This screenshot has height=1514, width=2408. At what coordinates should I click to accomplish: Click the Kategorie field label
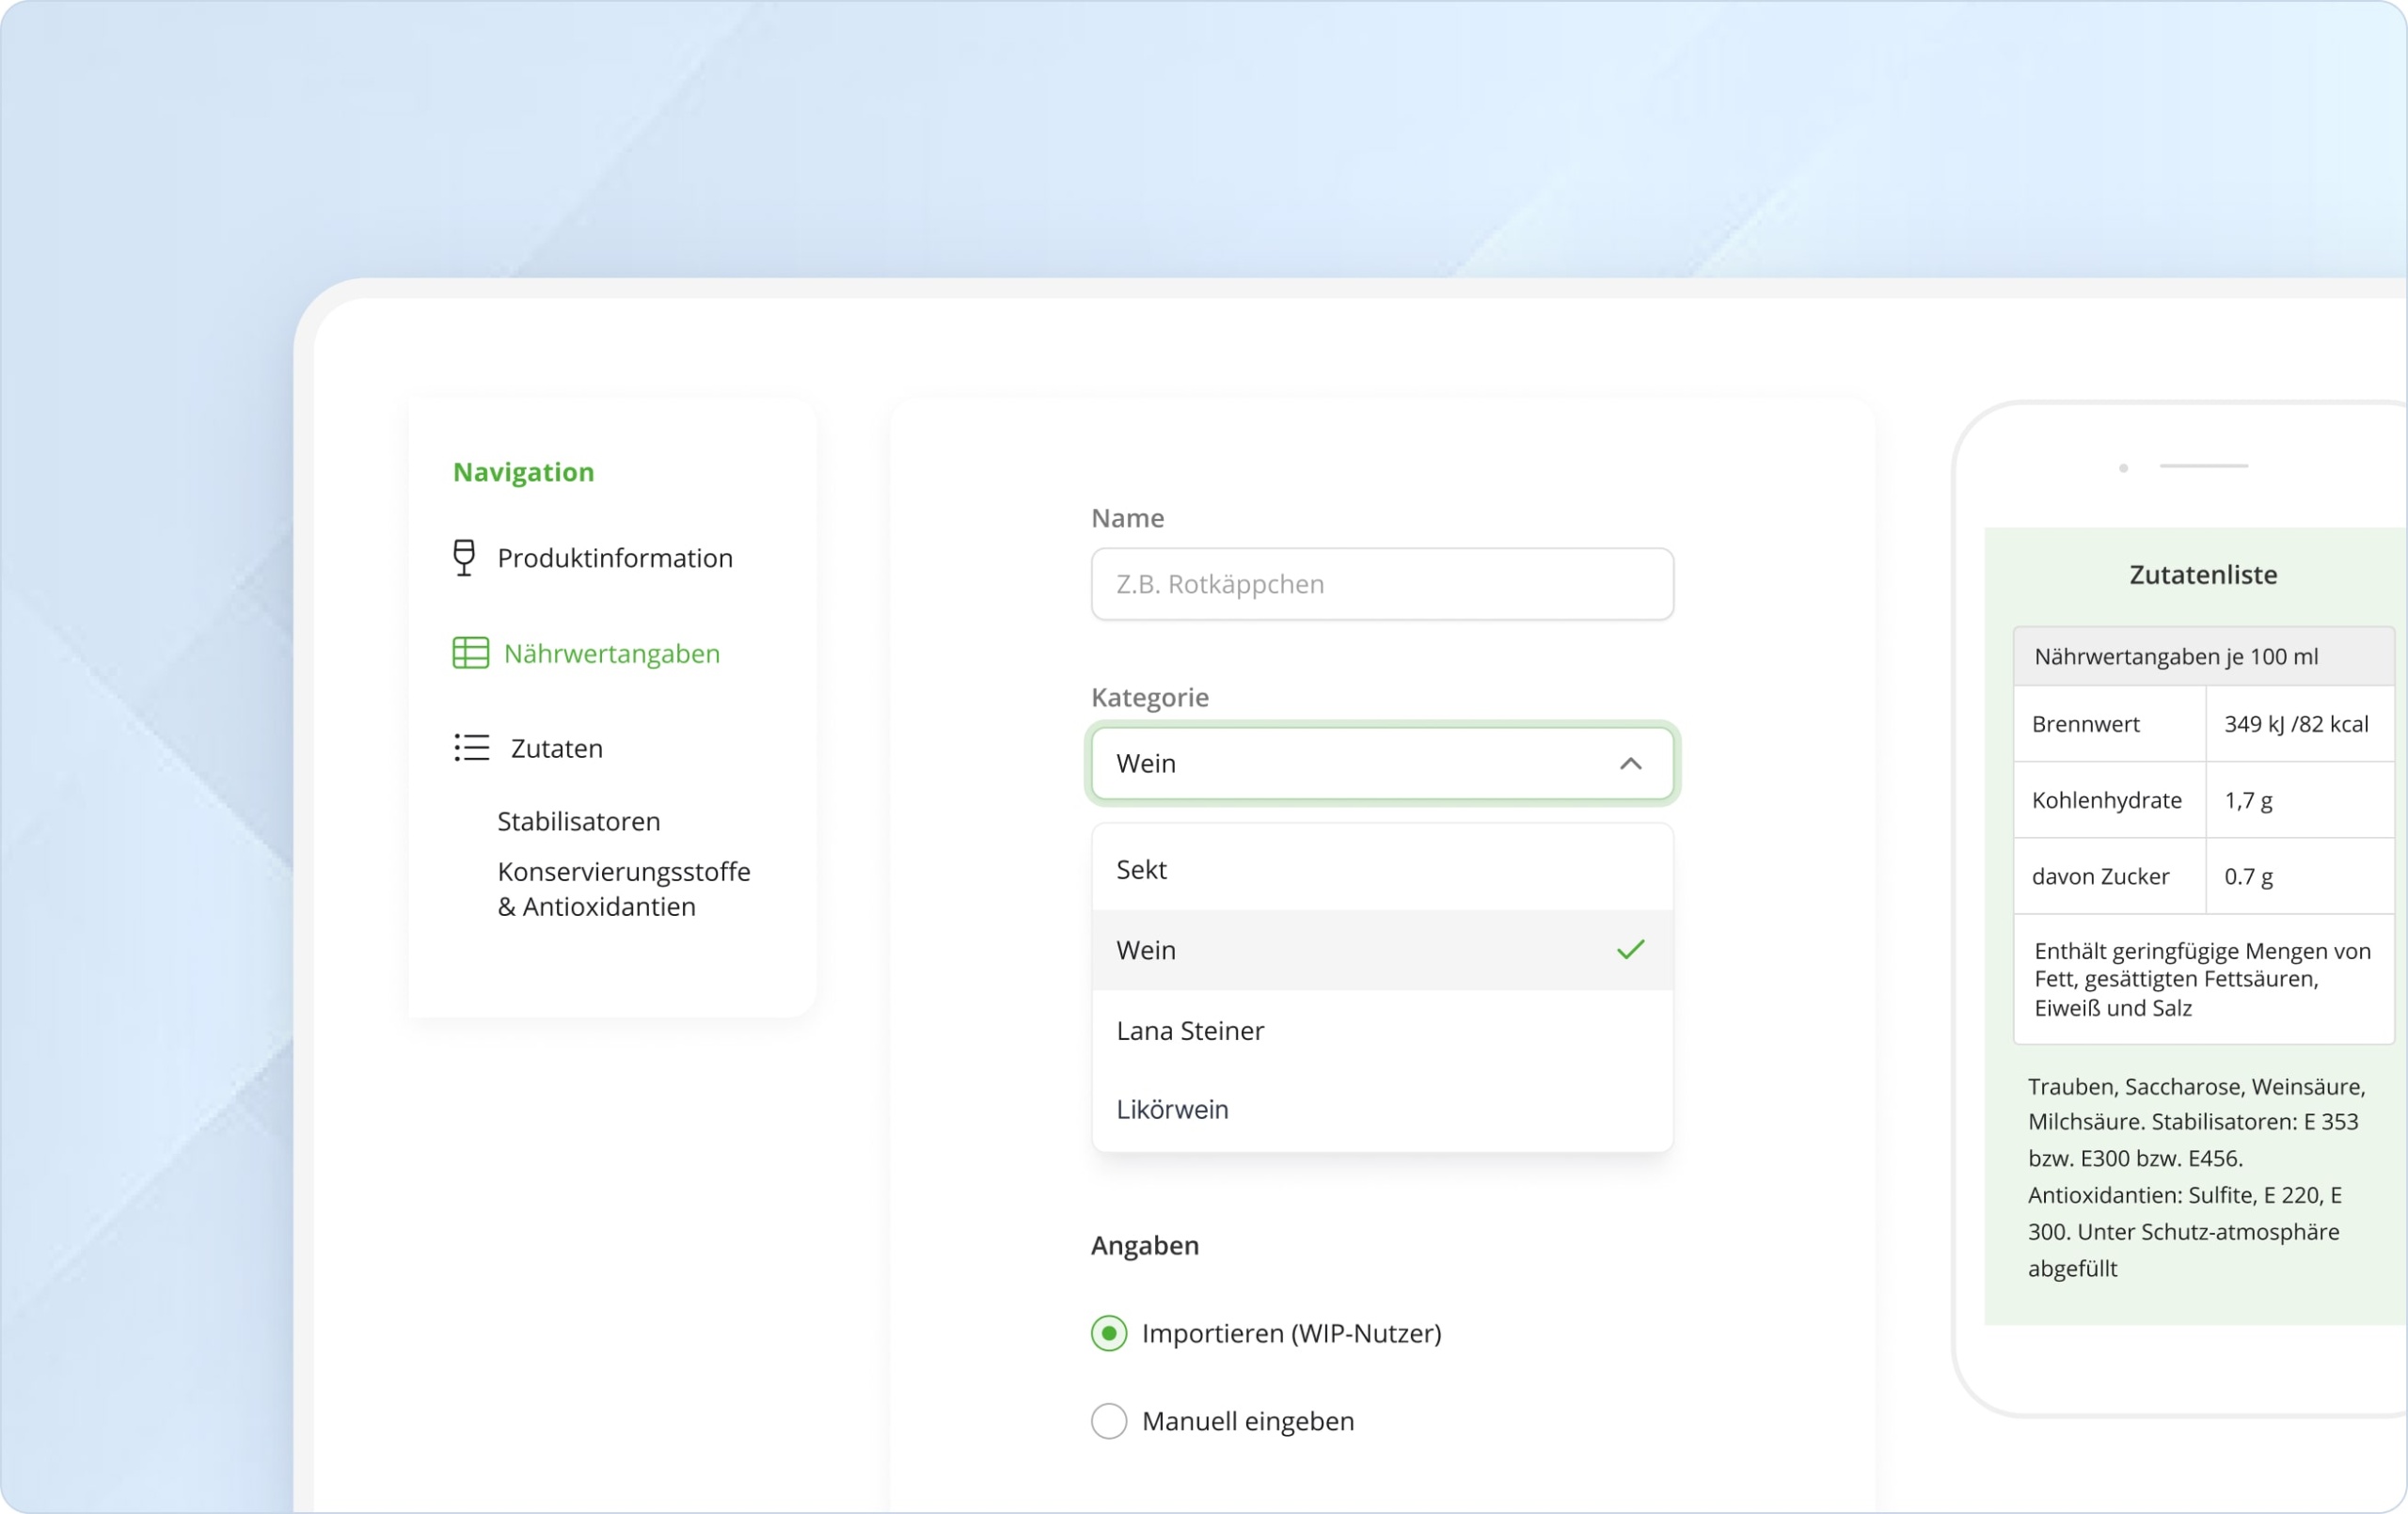(x=1150, y=697)
